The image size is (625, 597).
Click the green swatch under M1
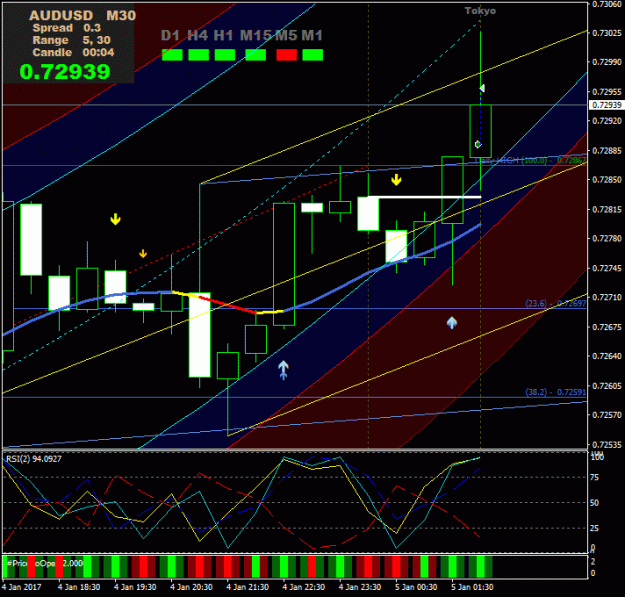[x=312, y=55]
